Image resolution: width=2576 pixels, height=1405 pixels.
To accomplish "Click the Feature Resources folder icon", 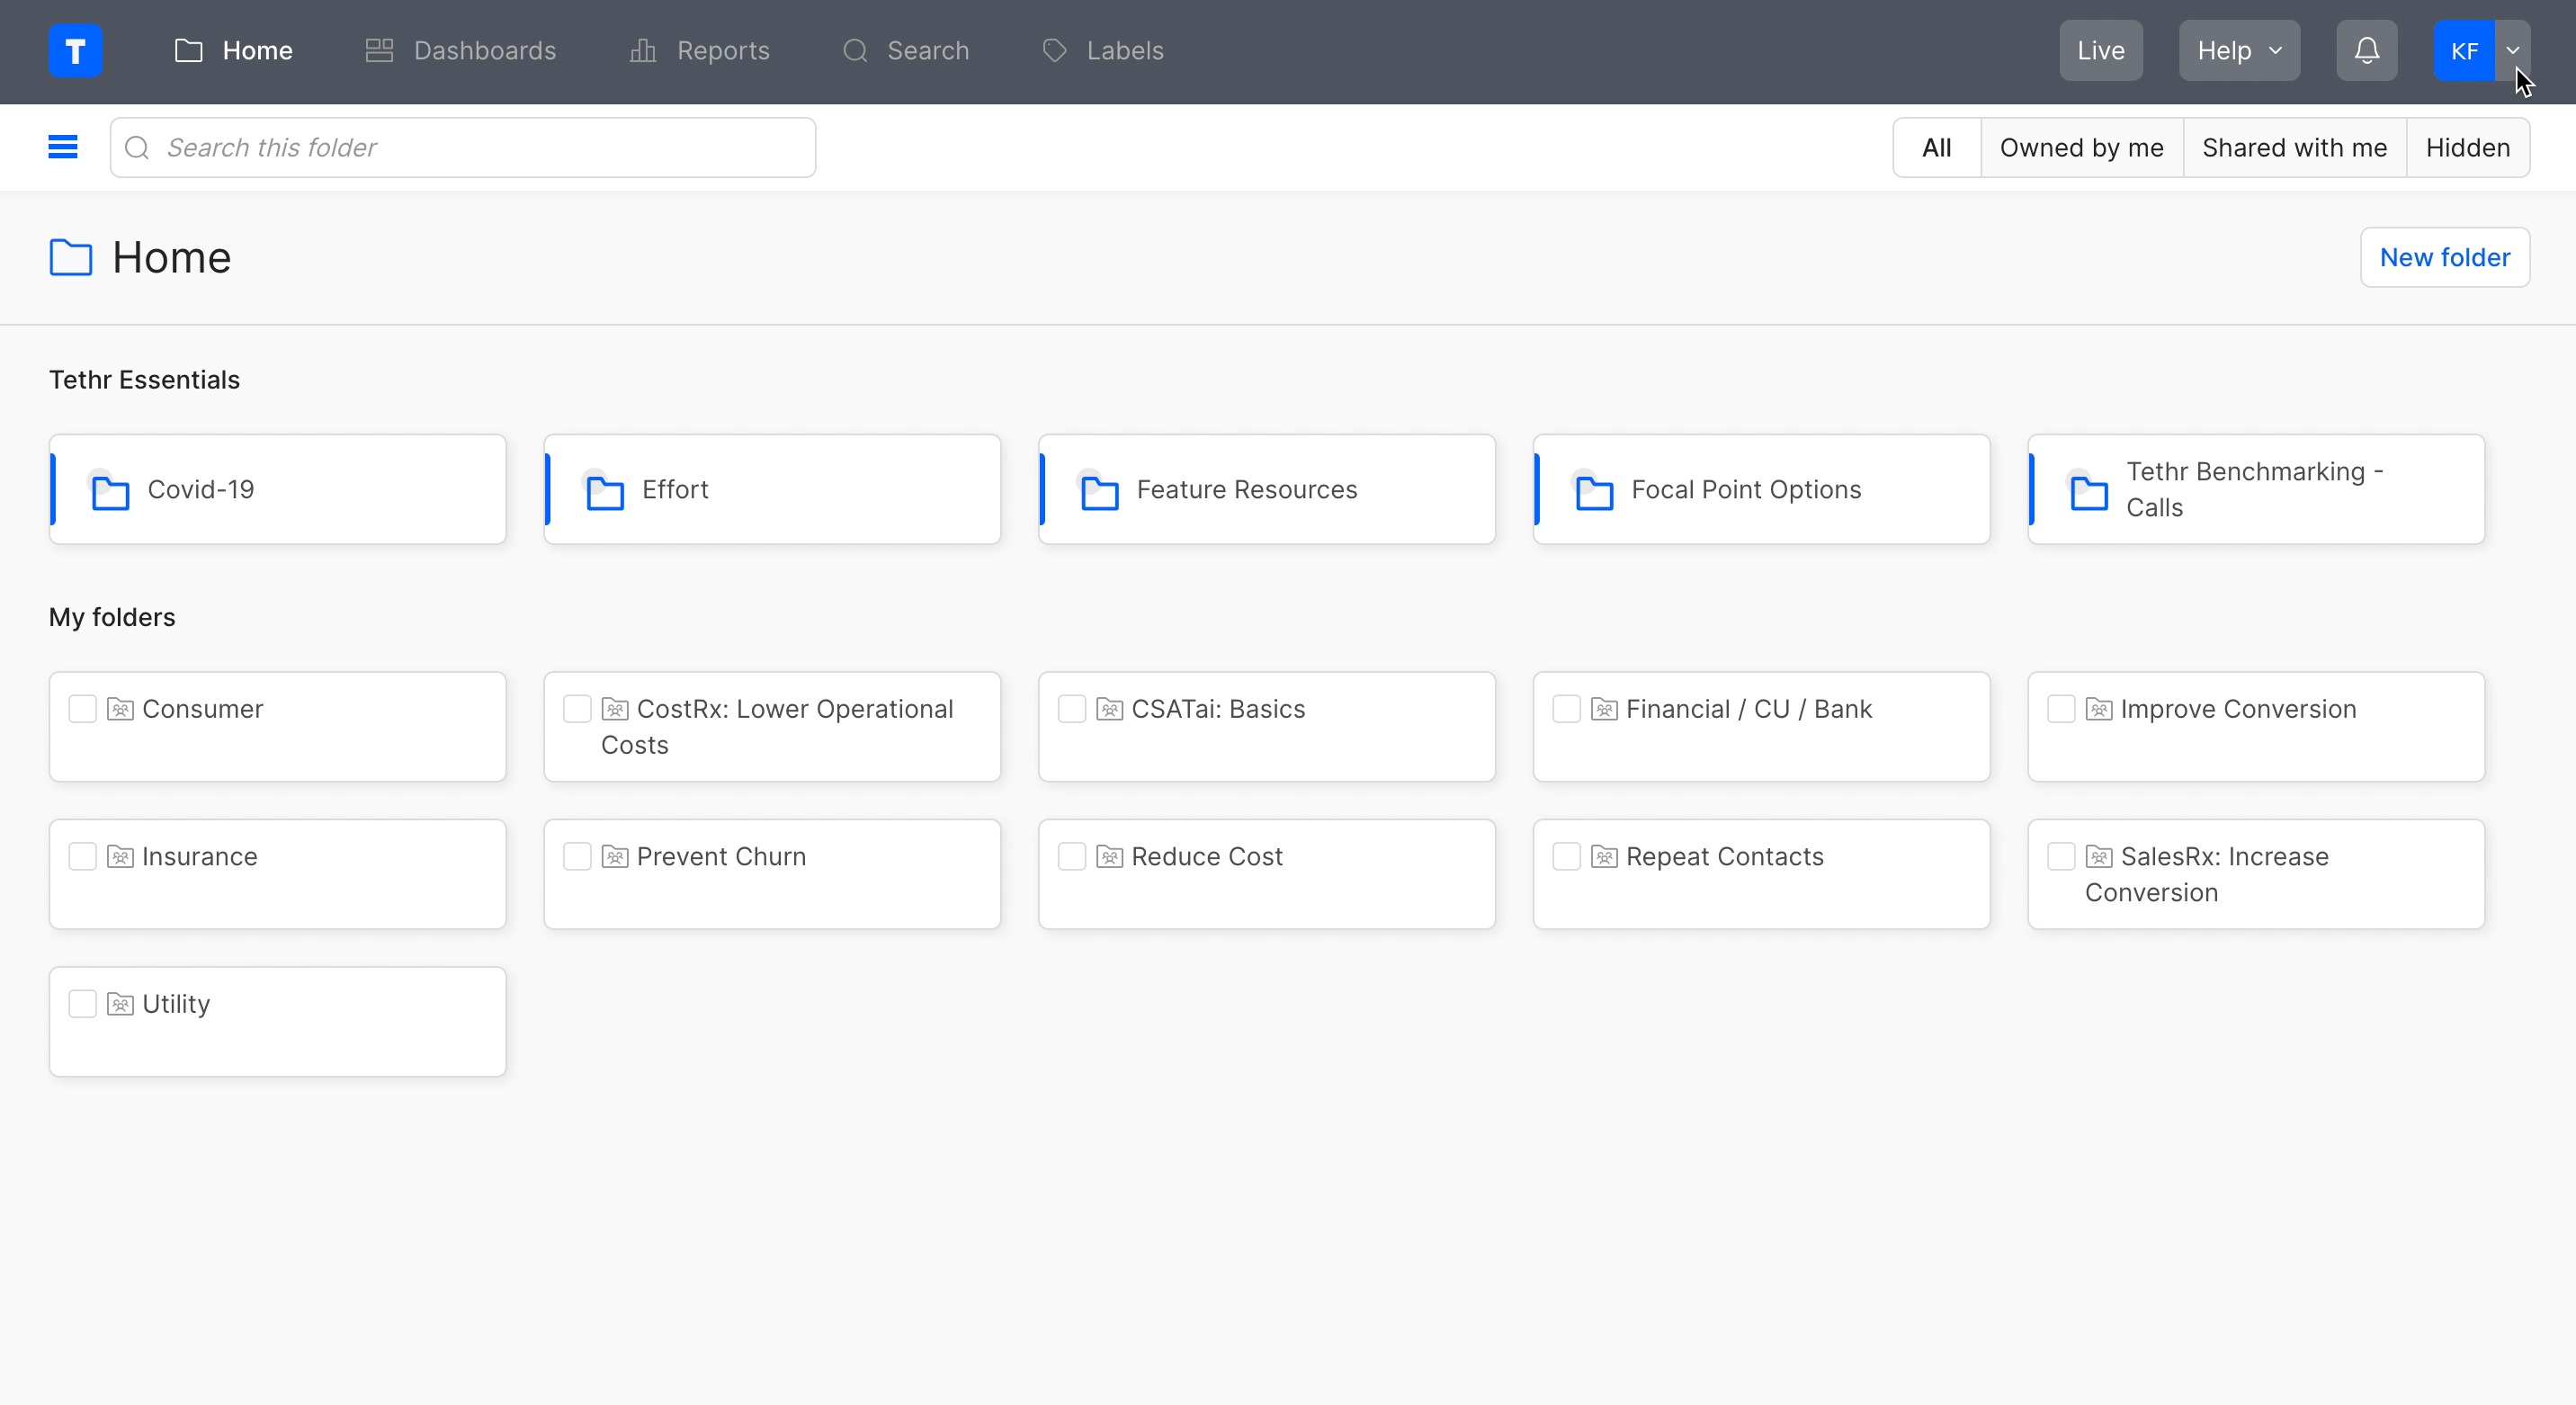I will coord(1100,492).
